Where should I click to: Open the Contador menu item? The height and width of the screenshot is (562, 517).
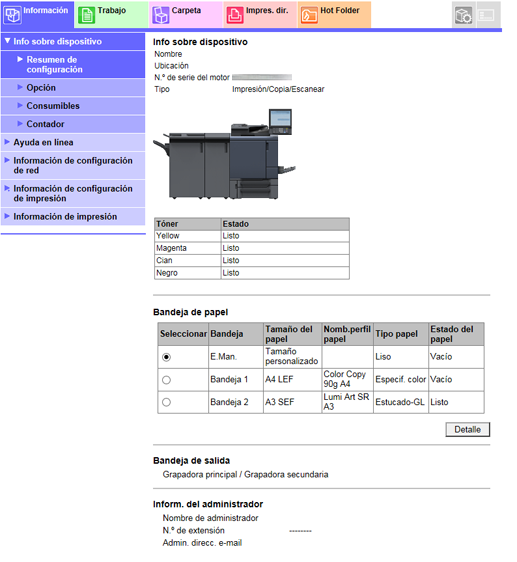(x=73, y=124)
